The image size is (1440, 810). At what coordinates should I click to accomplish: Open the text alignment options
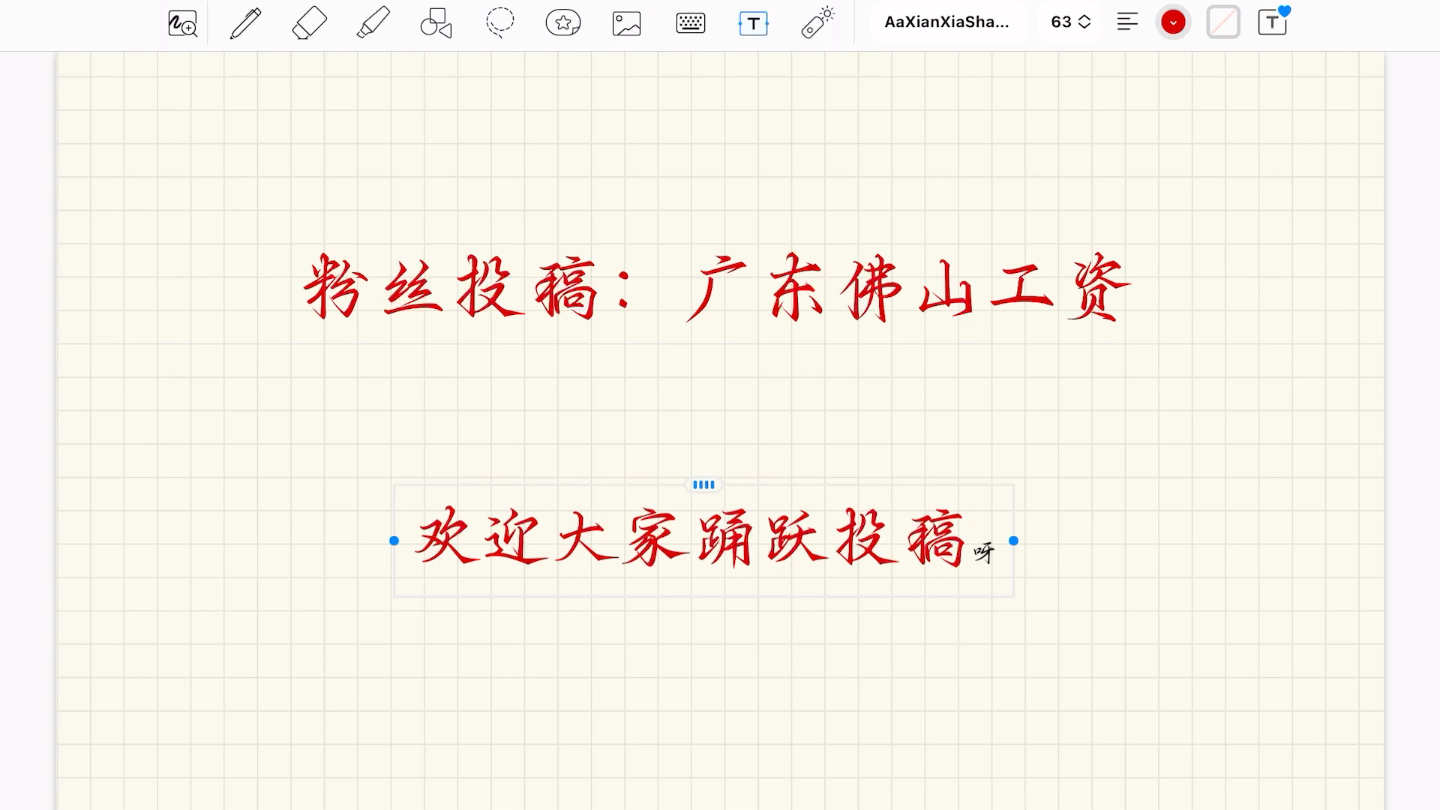(1128, 22)
